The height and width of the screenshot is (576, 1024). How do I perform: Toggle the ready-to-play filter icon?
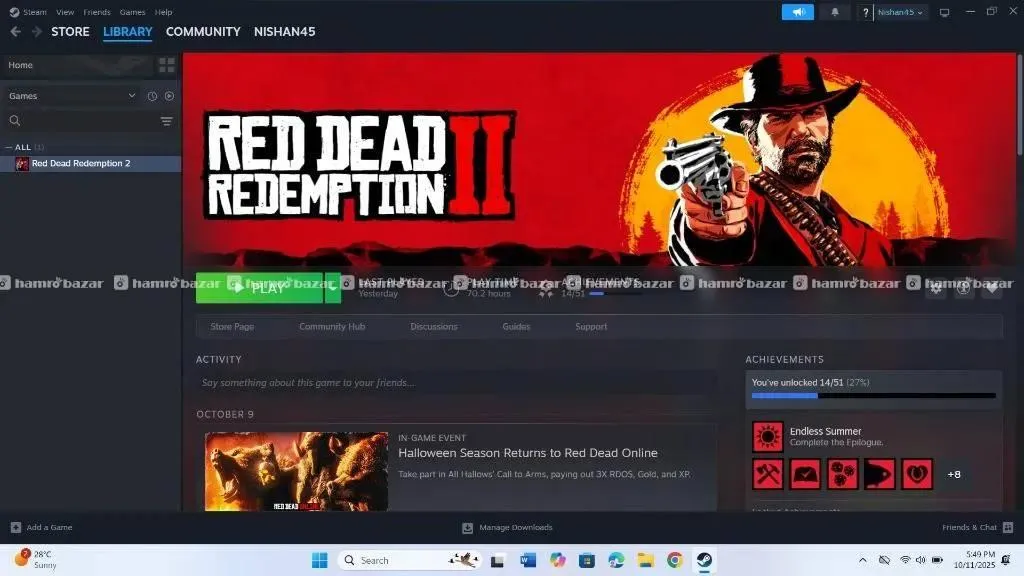[169, 96]
